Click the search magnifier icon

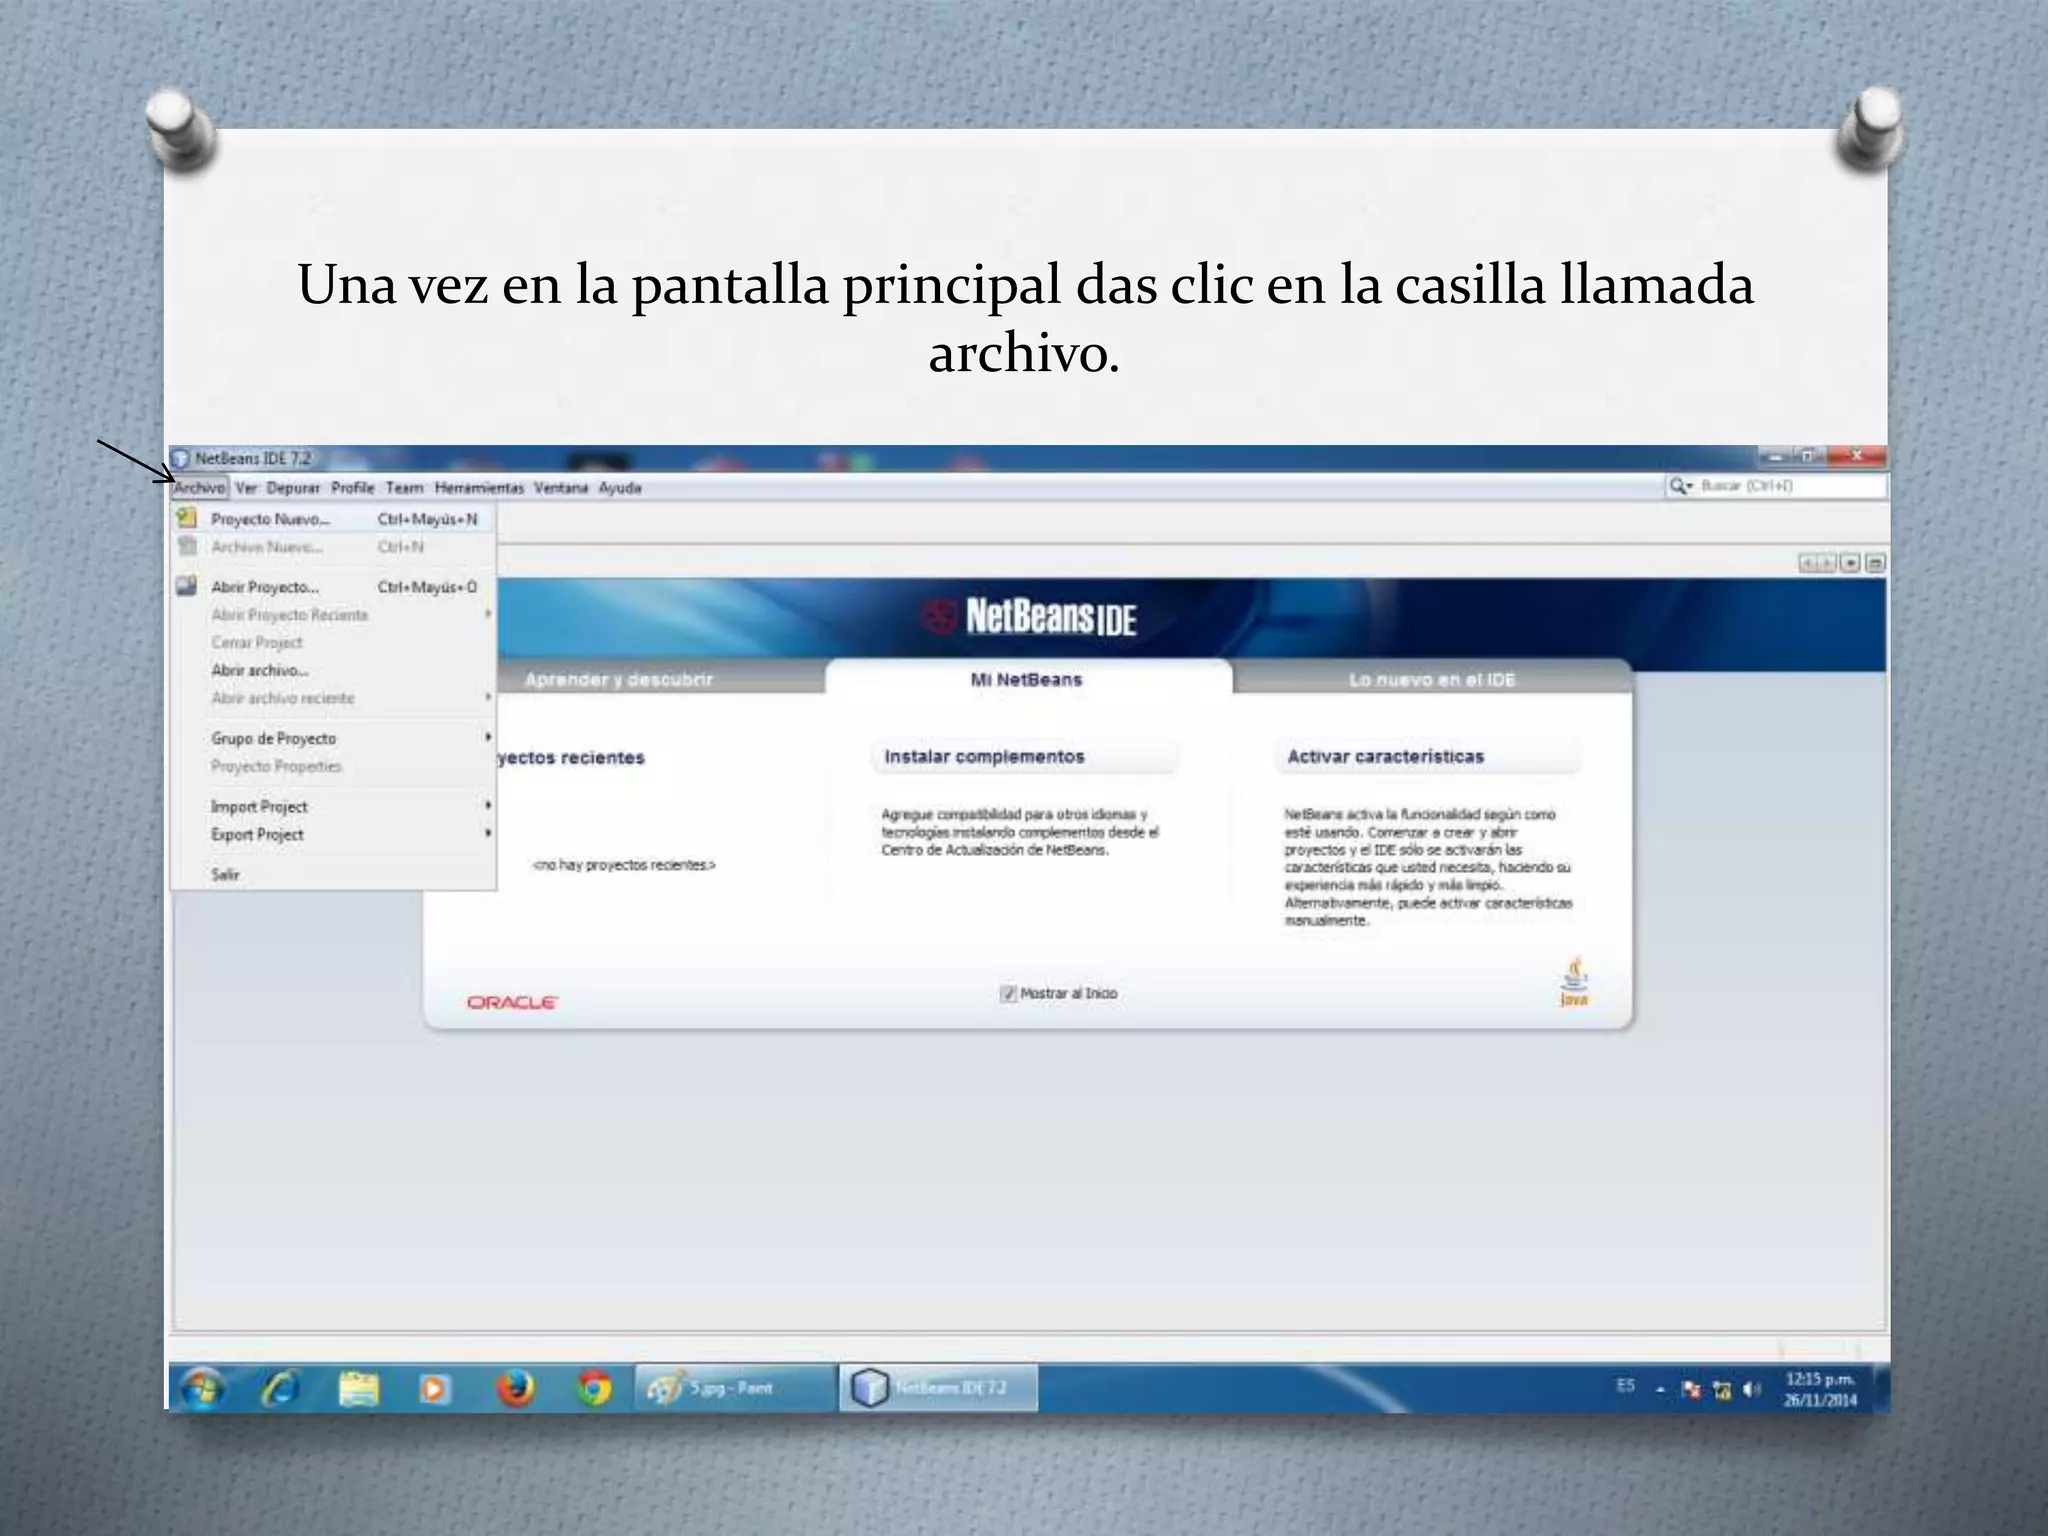pyautogui.click(x=1676, y=486)
